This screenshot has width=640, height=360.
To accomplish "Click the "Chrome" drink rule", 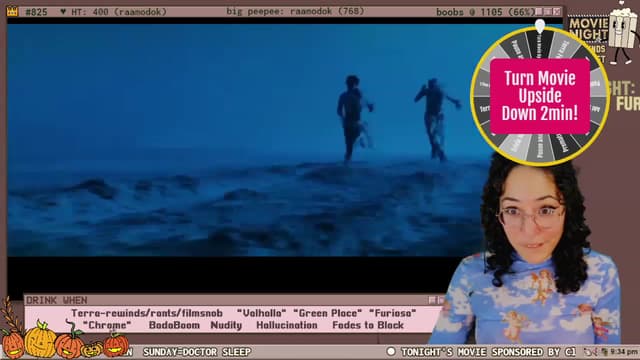I will pyautogui.click(x=107, y=325).
